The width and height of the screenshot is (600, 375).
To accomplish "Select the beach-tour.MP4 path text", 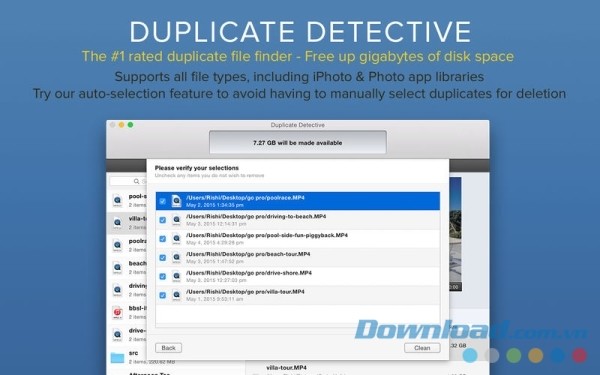I will (x=248, y=254).
